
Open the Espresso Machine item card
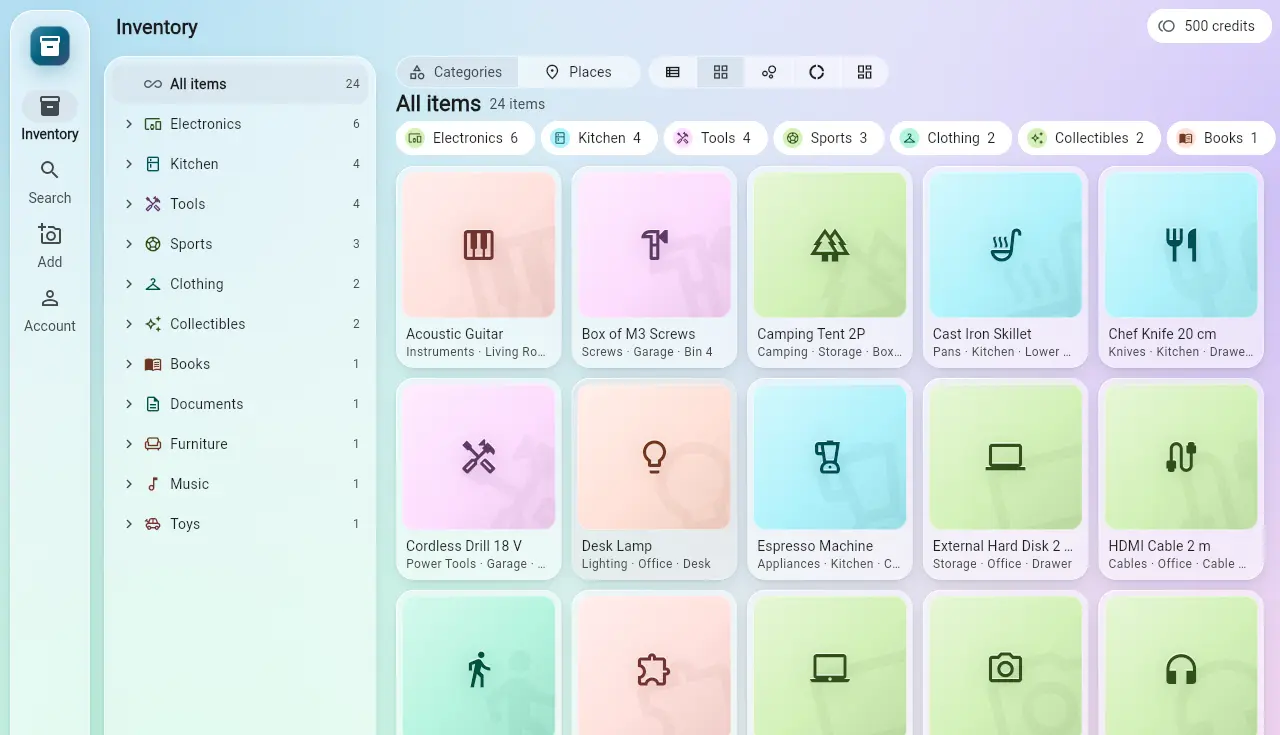[830, 479]
